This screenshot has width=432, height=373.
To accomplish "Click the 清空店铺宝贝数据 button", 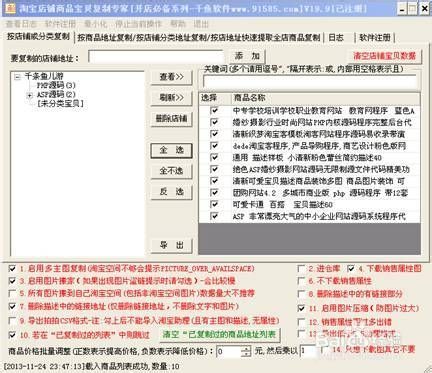I will coord(384,56).
